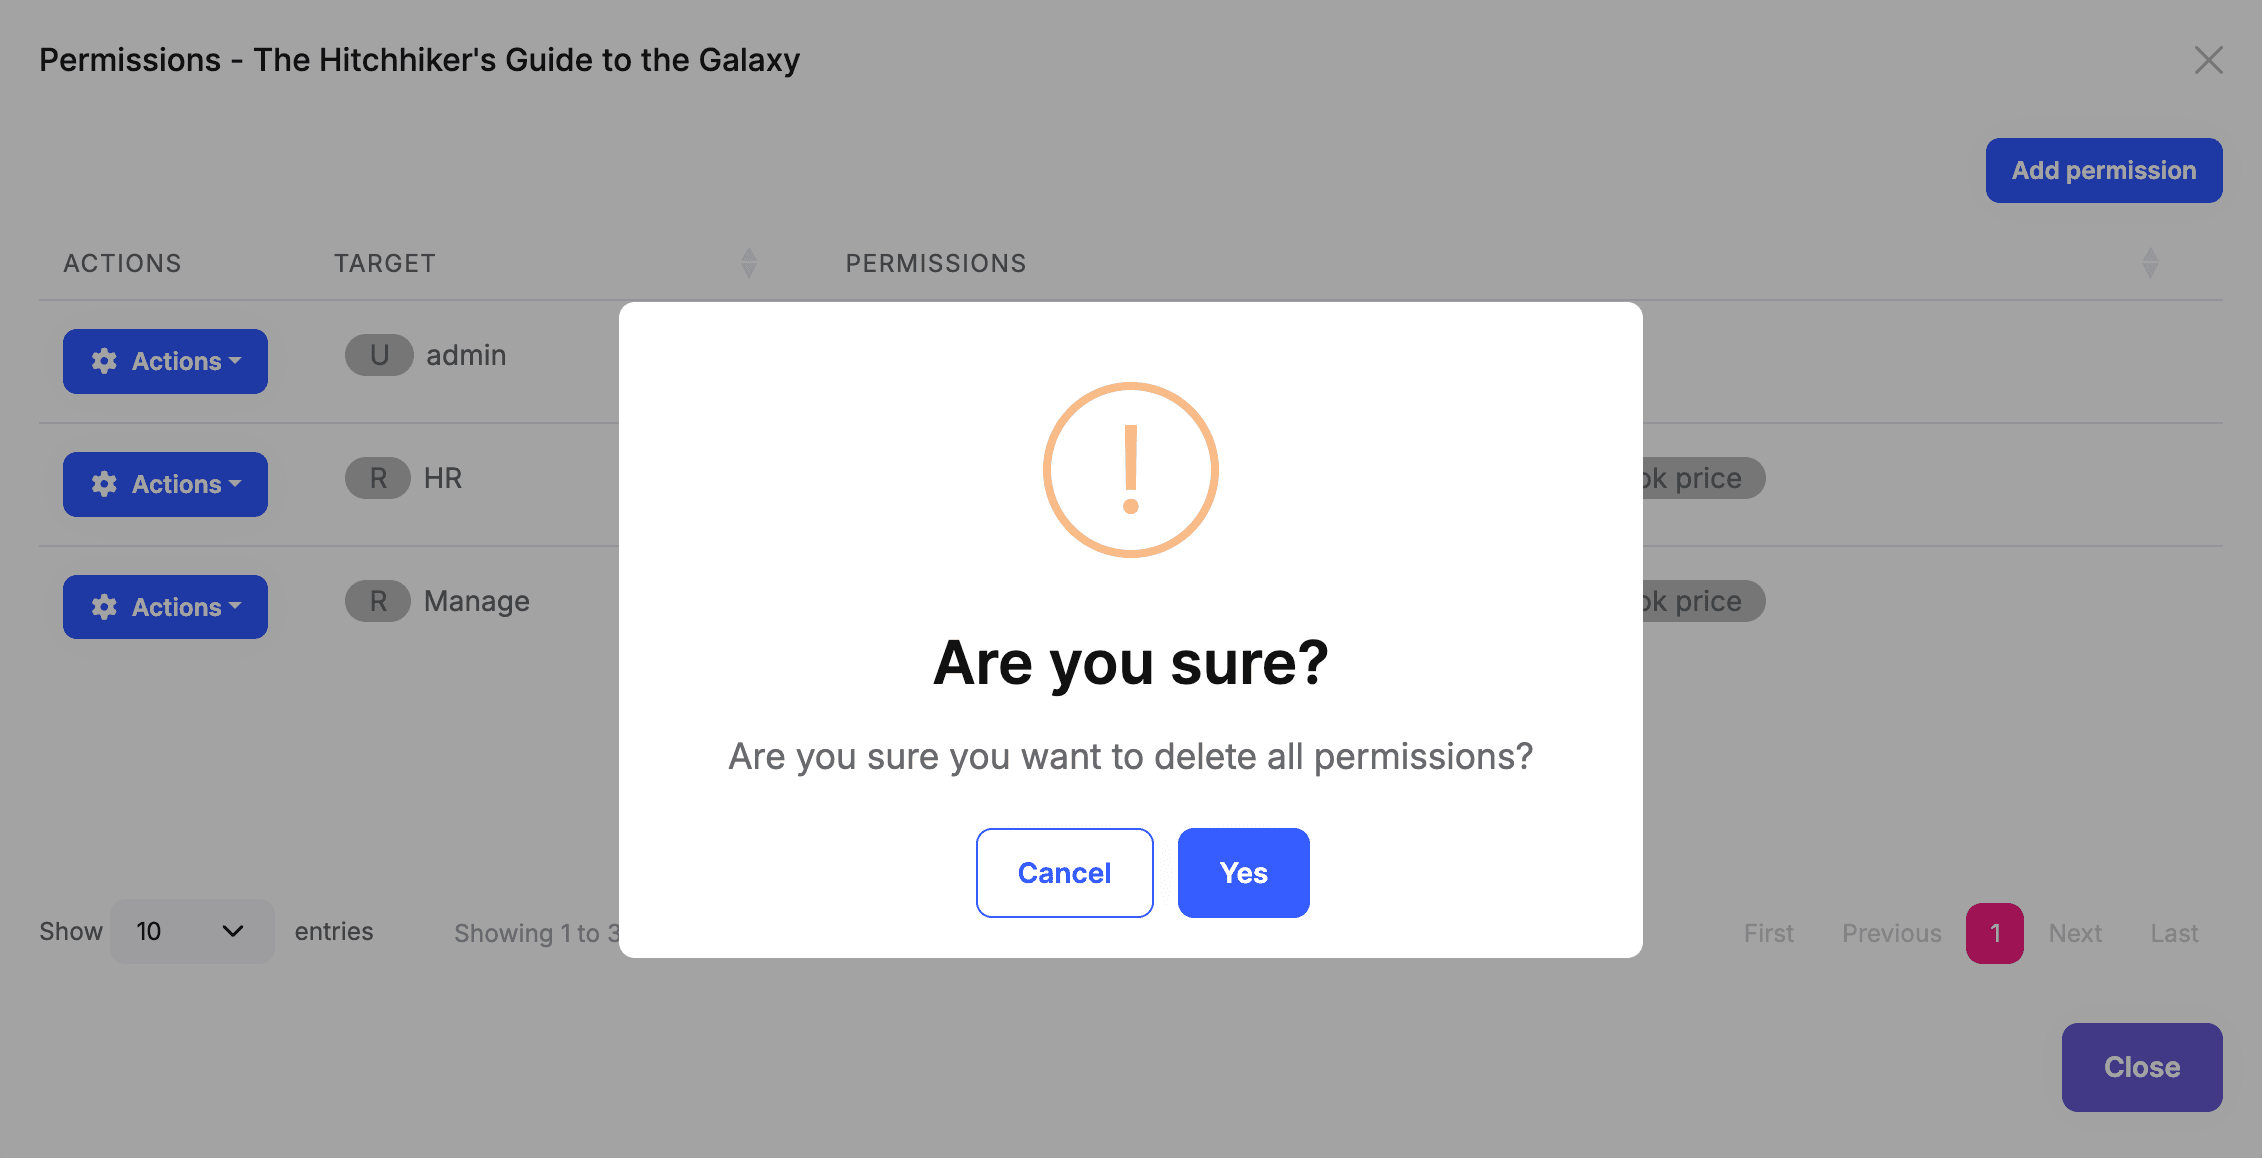Confirm deletion by clicking Yes

[1243, 872]
